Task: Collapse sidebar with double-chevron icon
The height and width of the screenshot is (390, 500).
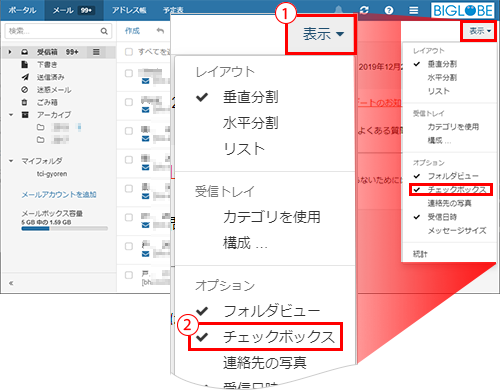Action: point(11,283)
